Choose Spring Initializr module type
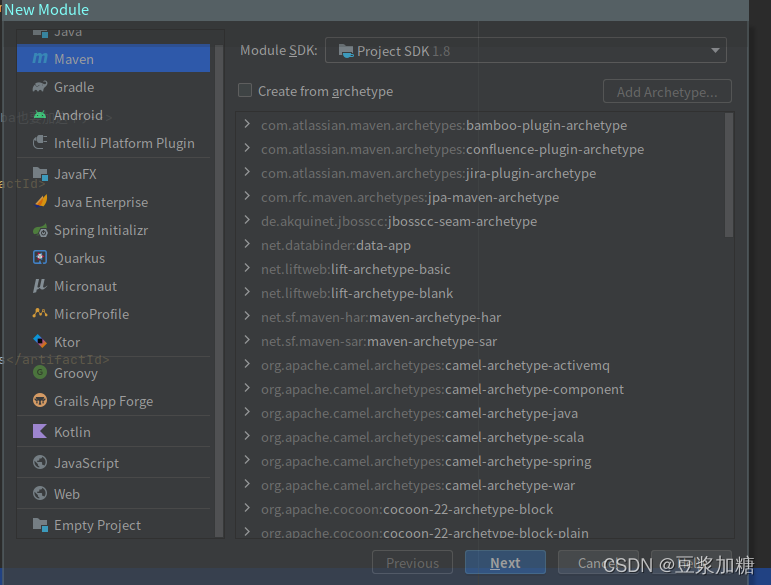This screenshot has height=585, width=771. [x=114, y=230]
